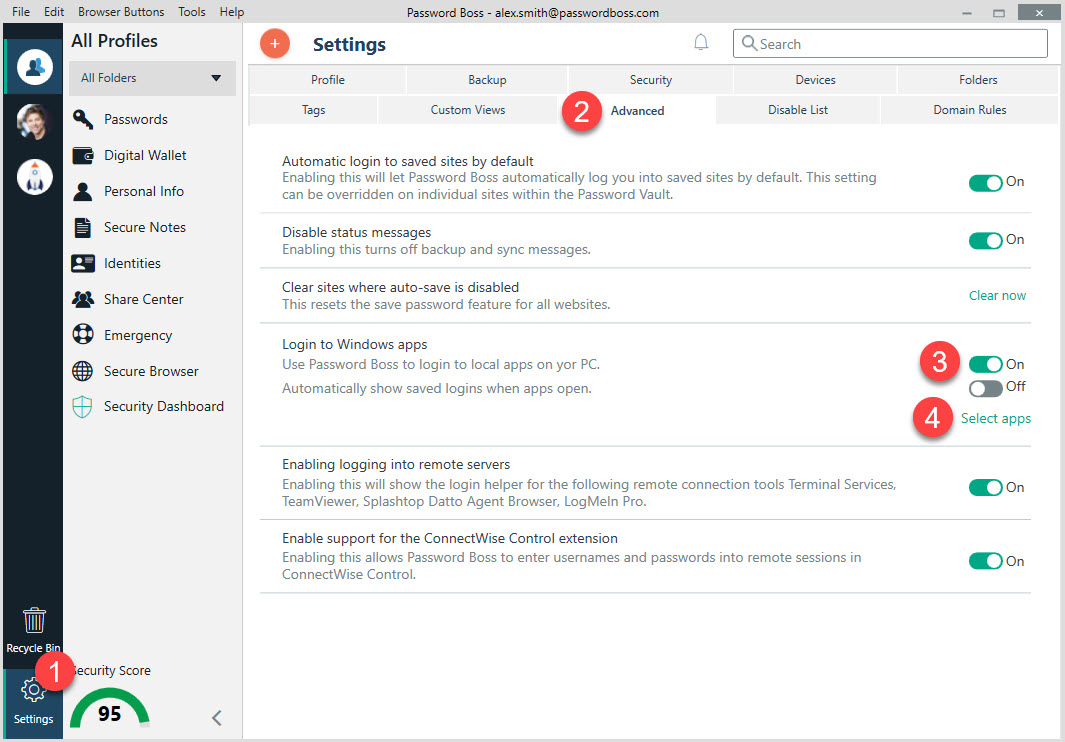Open Passwords in the sidebar
Image resolution: width=1065 pixels, height=742 pixels.
[x=136, y=120]
